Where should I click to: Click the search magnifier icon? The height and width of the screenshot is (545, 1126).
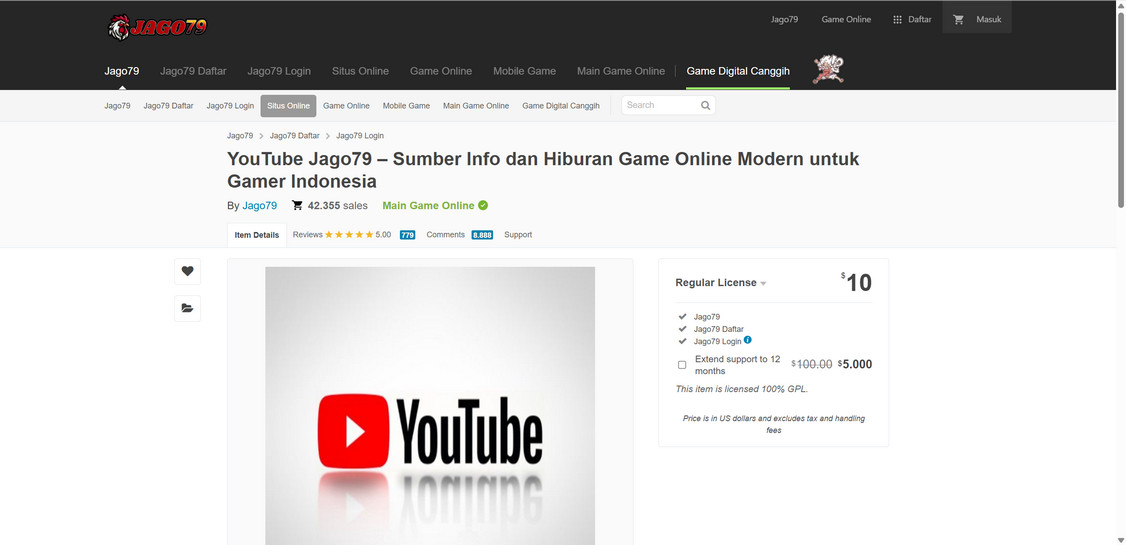(705, 106)
